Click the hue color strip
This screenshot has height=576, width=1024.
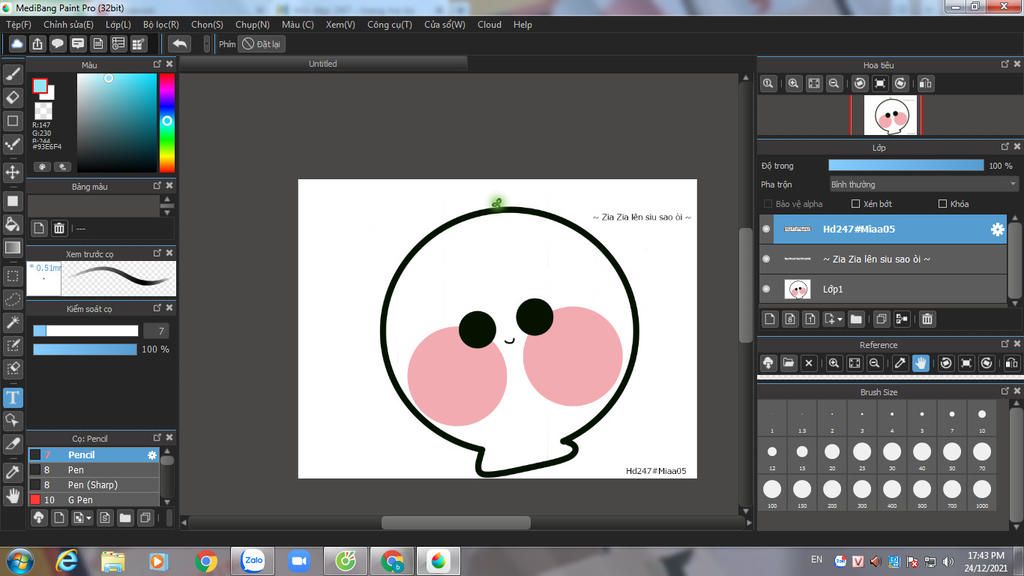pyautogui.click(x=167, y=122)
